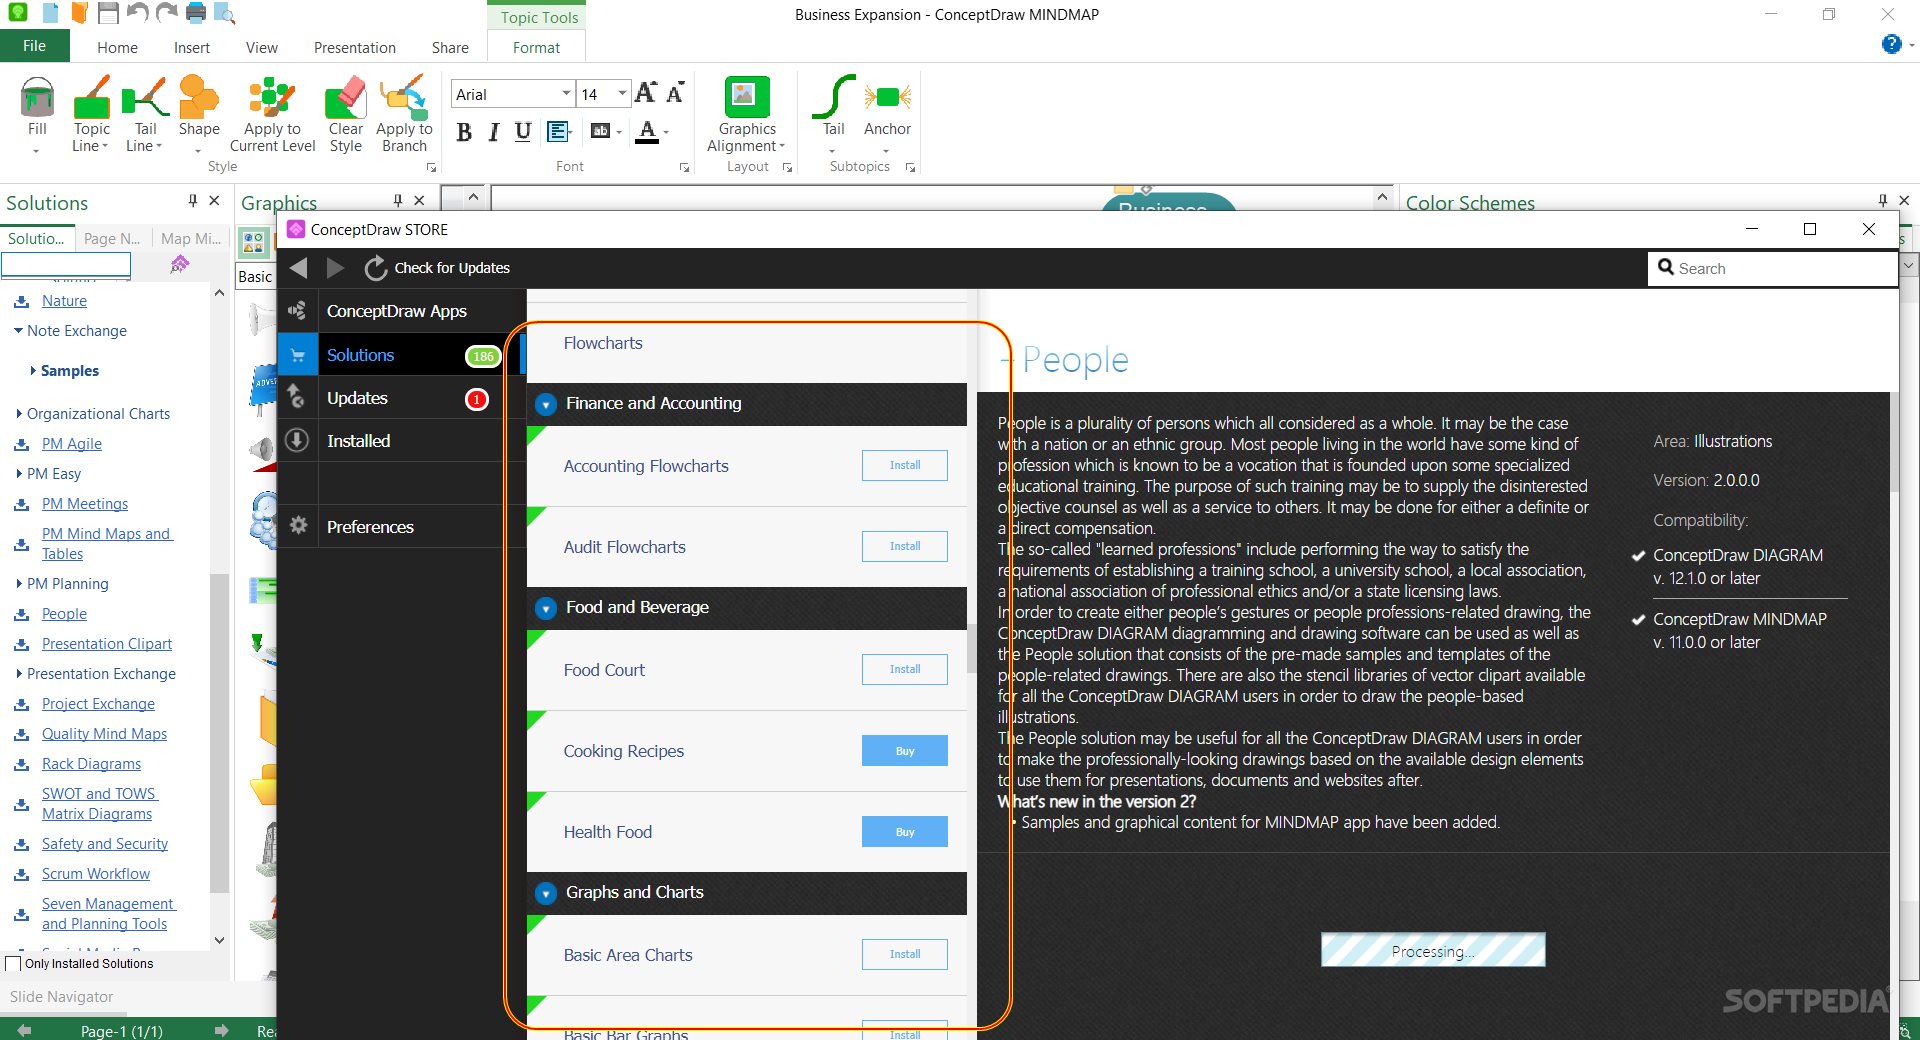Collapse Food and Beverage category
The height and width of the screenshot is (1040, 1920).
(x=546, y=608)
